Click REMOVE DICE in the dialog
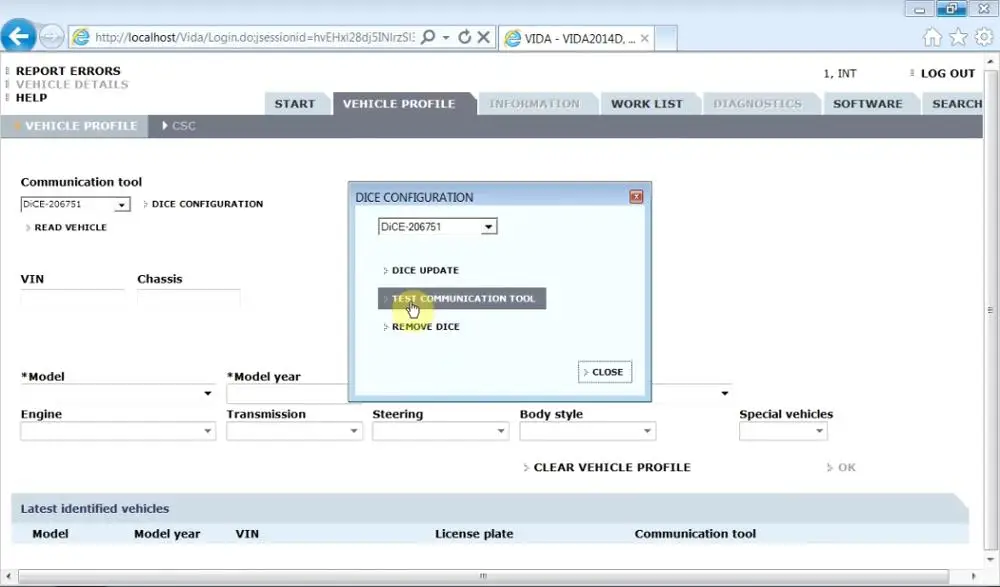1000x587 pixels. 425,327
